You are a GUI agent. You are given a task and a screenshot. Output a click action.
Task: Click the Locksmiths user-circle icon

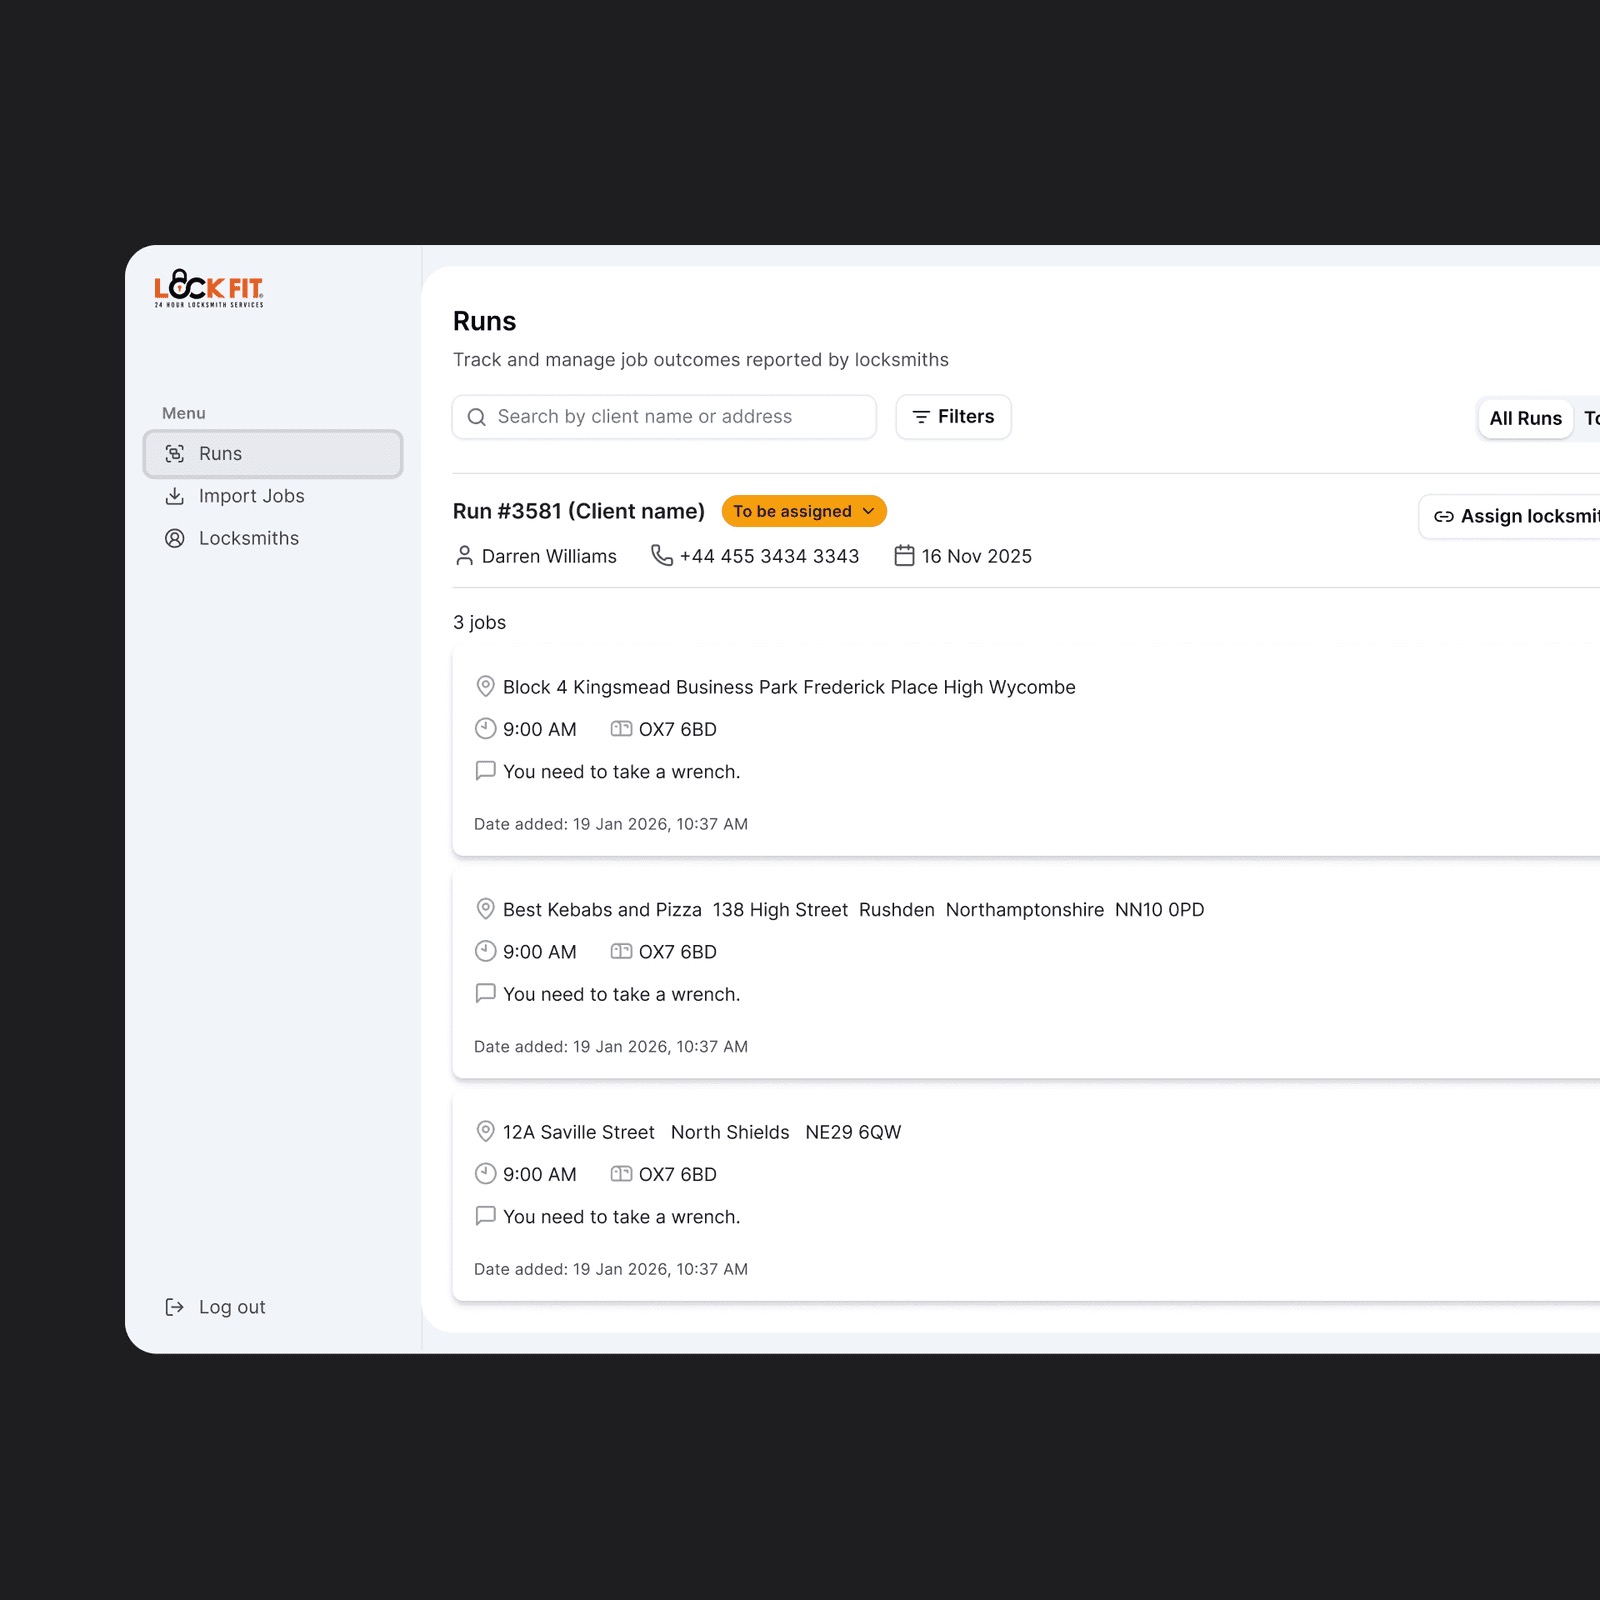tap(175, 538)
